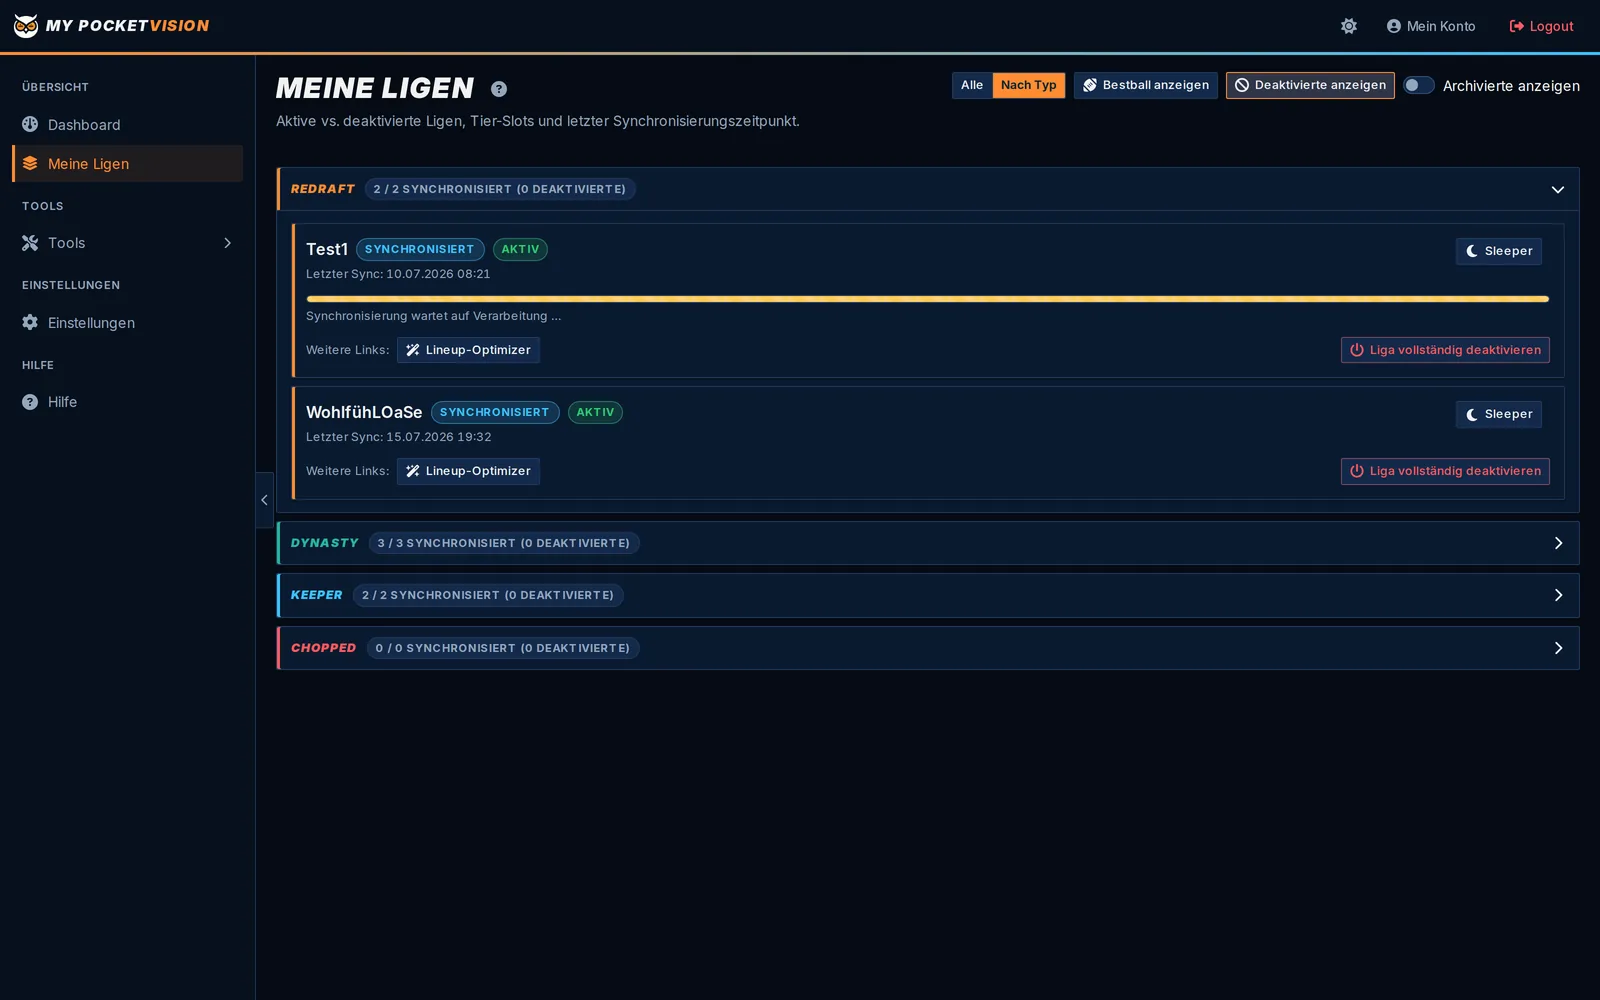Click the Test1 league name
The width and height of the screenshot is (1600, 1000).
click(x=327, y=249)
